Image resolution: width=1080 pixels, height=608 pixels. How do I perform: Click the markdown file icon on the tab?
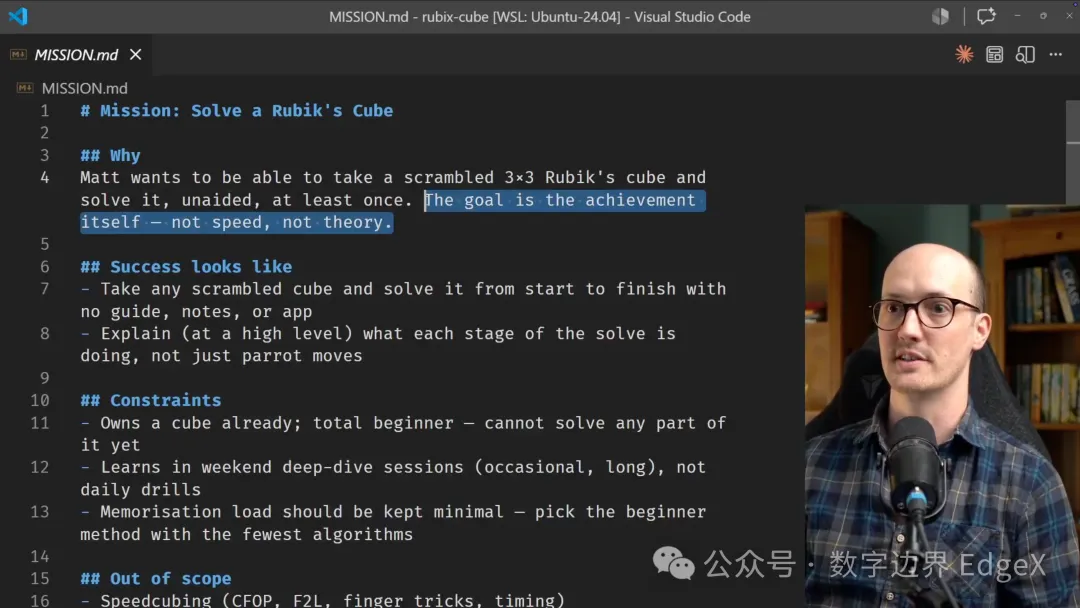[x=19, y=54]
